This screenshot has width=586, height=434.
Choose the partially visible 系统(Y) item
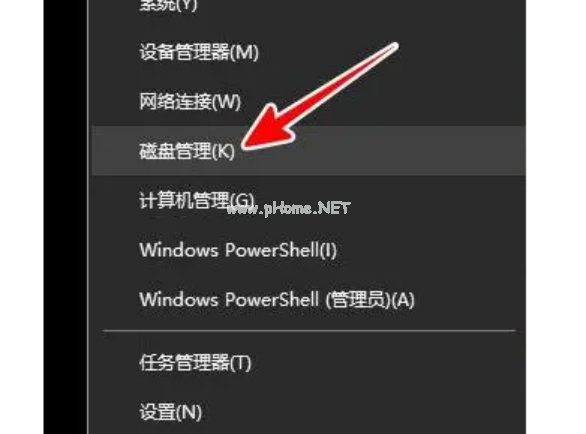coord(308,7)
